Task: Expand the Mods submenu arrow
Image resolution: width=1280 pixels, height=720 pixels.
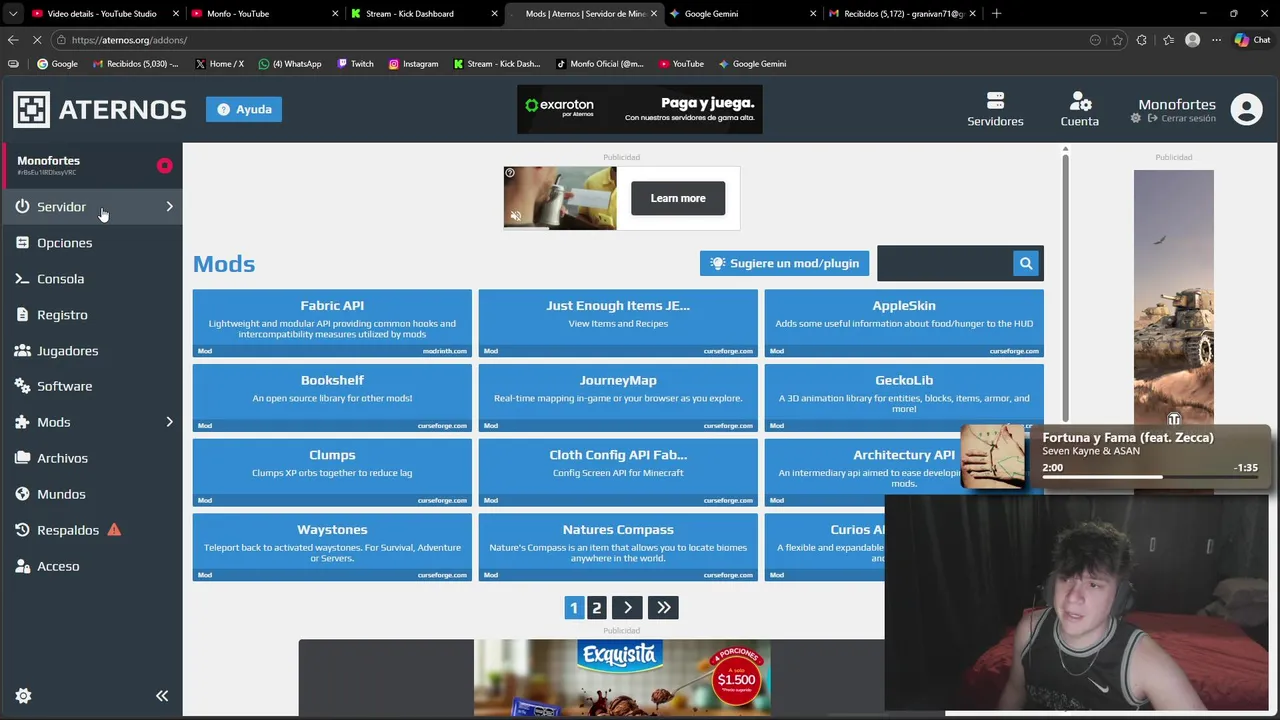Action: pos(169,422)
